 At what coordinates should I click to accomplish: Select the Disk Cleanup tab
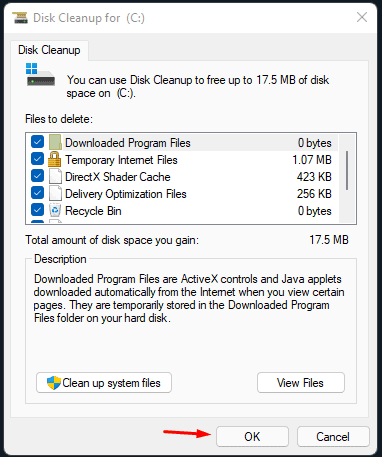[49, 50]
